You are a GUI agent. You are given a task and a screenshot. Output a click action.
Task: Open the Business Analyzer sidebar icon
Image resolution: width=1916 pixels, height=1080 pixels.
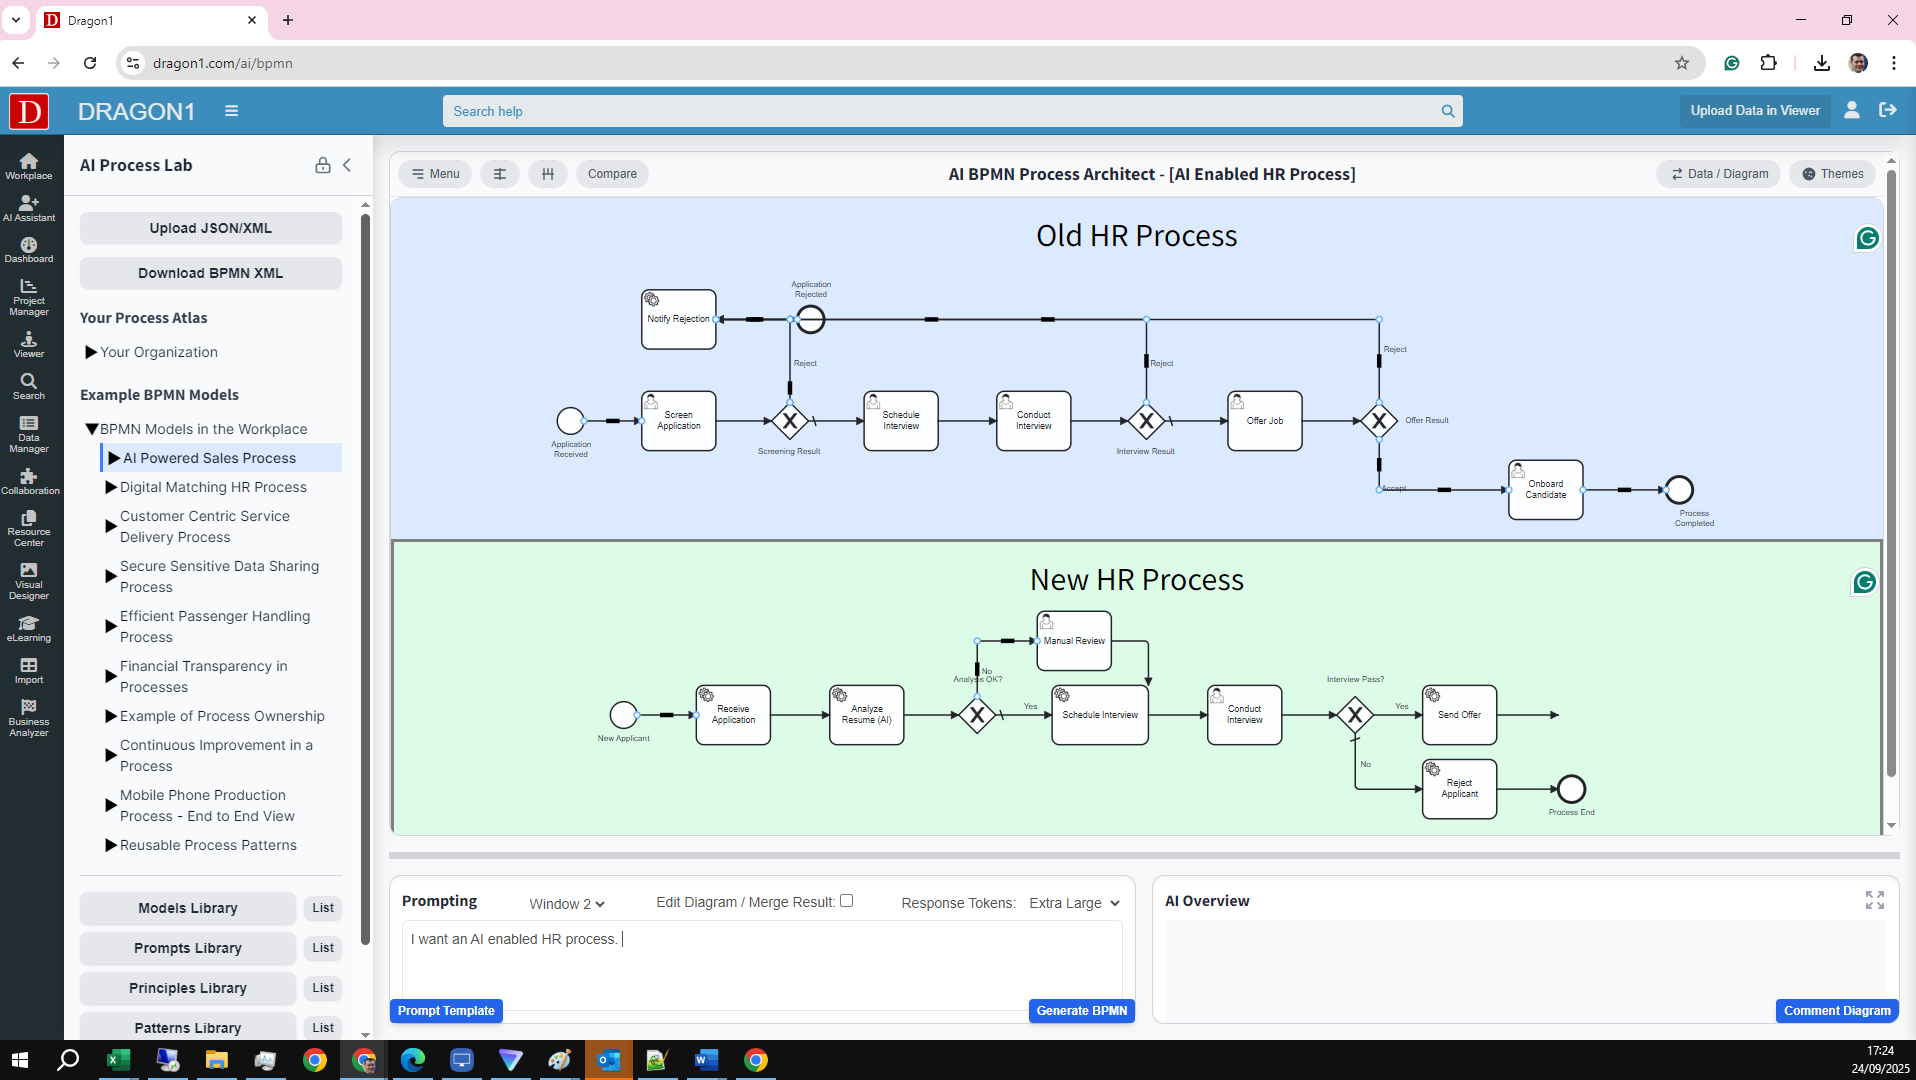(x=29, y=718)
